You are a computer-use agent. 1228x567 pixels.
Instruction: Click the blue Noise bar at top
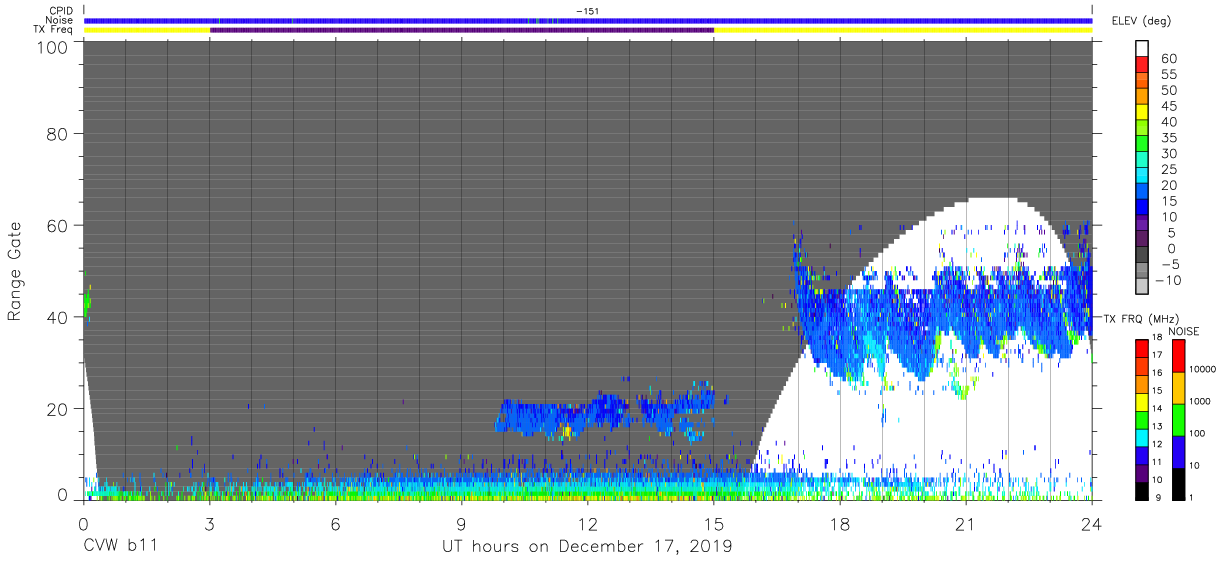(x=588, y=20)
